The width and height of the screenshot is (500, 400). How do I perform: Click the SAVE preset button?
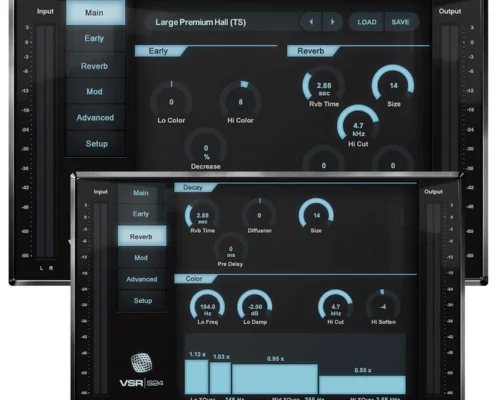[x=401, y=22]
